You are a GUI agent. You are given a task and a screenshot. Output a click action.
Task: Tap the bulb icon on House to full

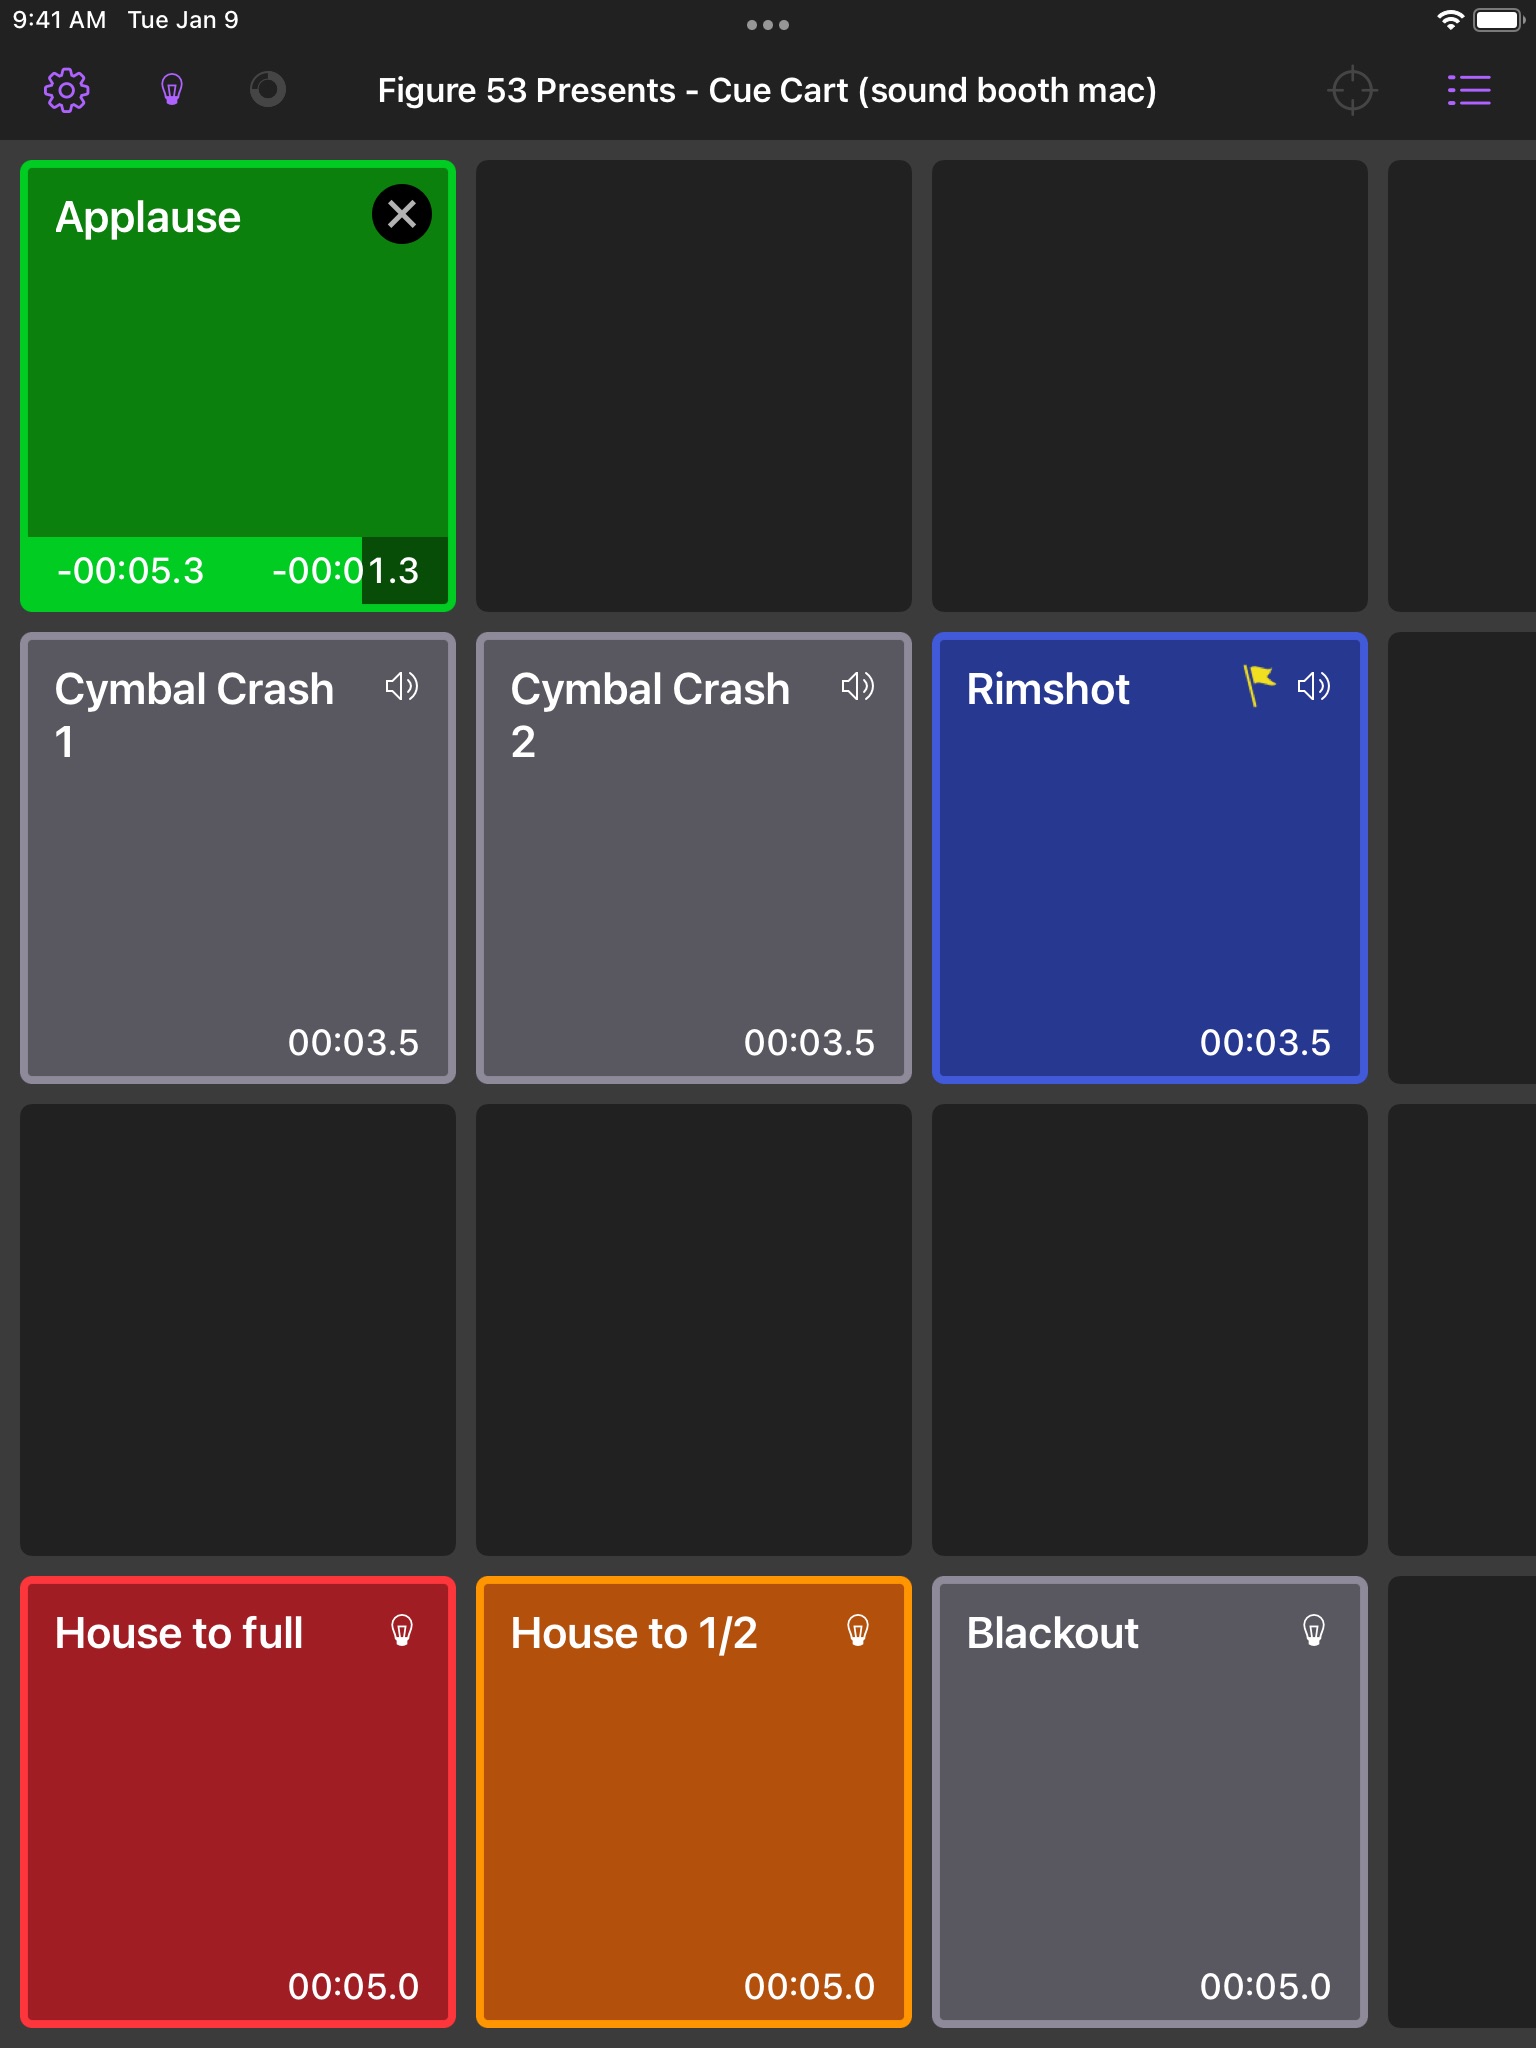[x=402, y=1630]
